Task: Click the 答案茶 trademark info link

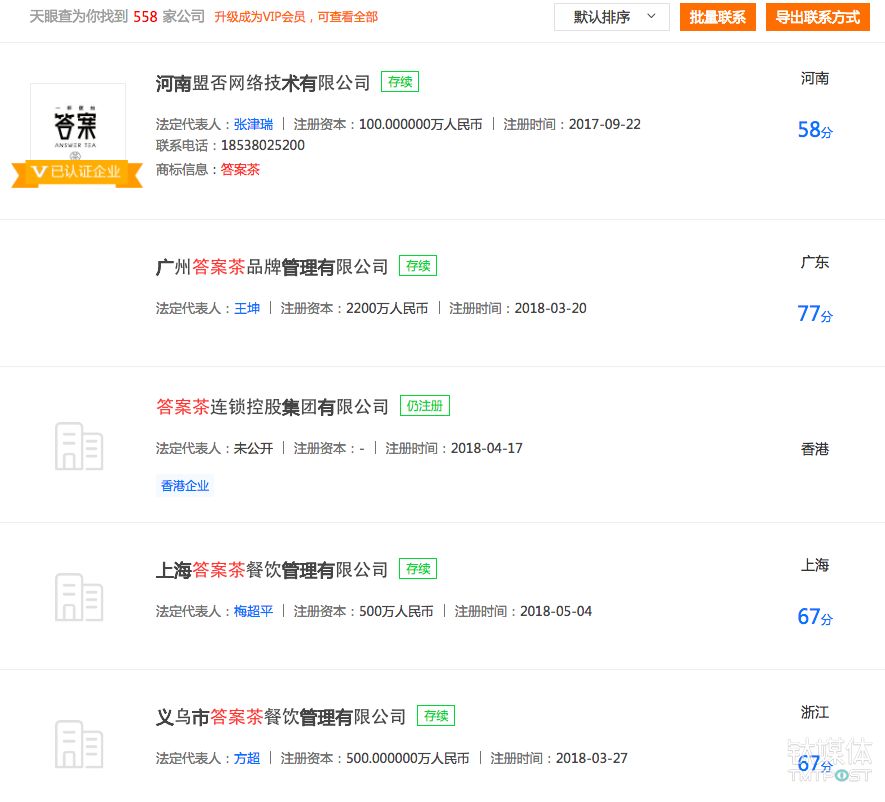Action: click(x=240, y=169)
